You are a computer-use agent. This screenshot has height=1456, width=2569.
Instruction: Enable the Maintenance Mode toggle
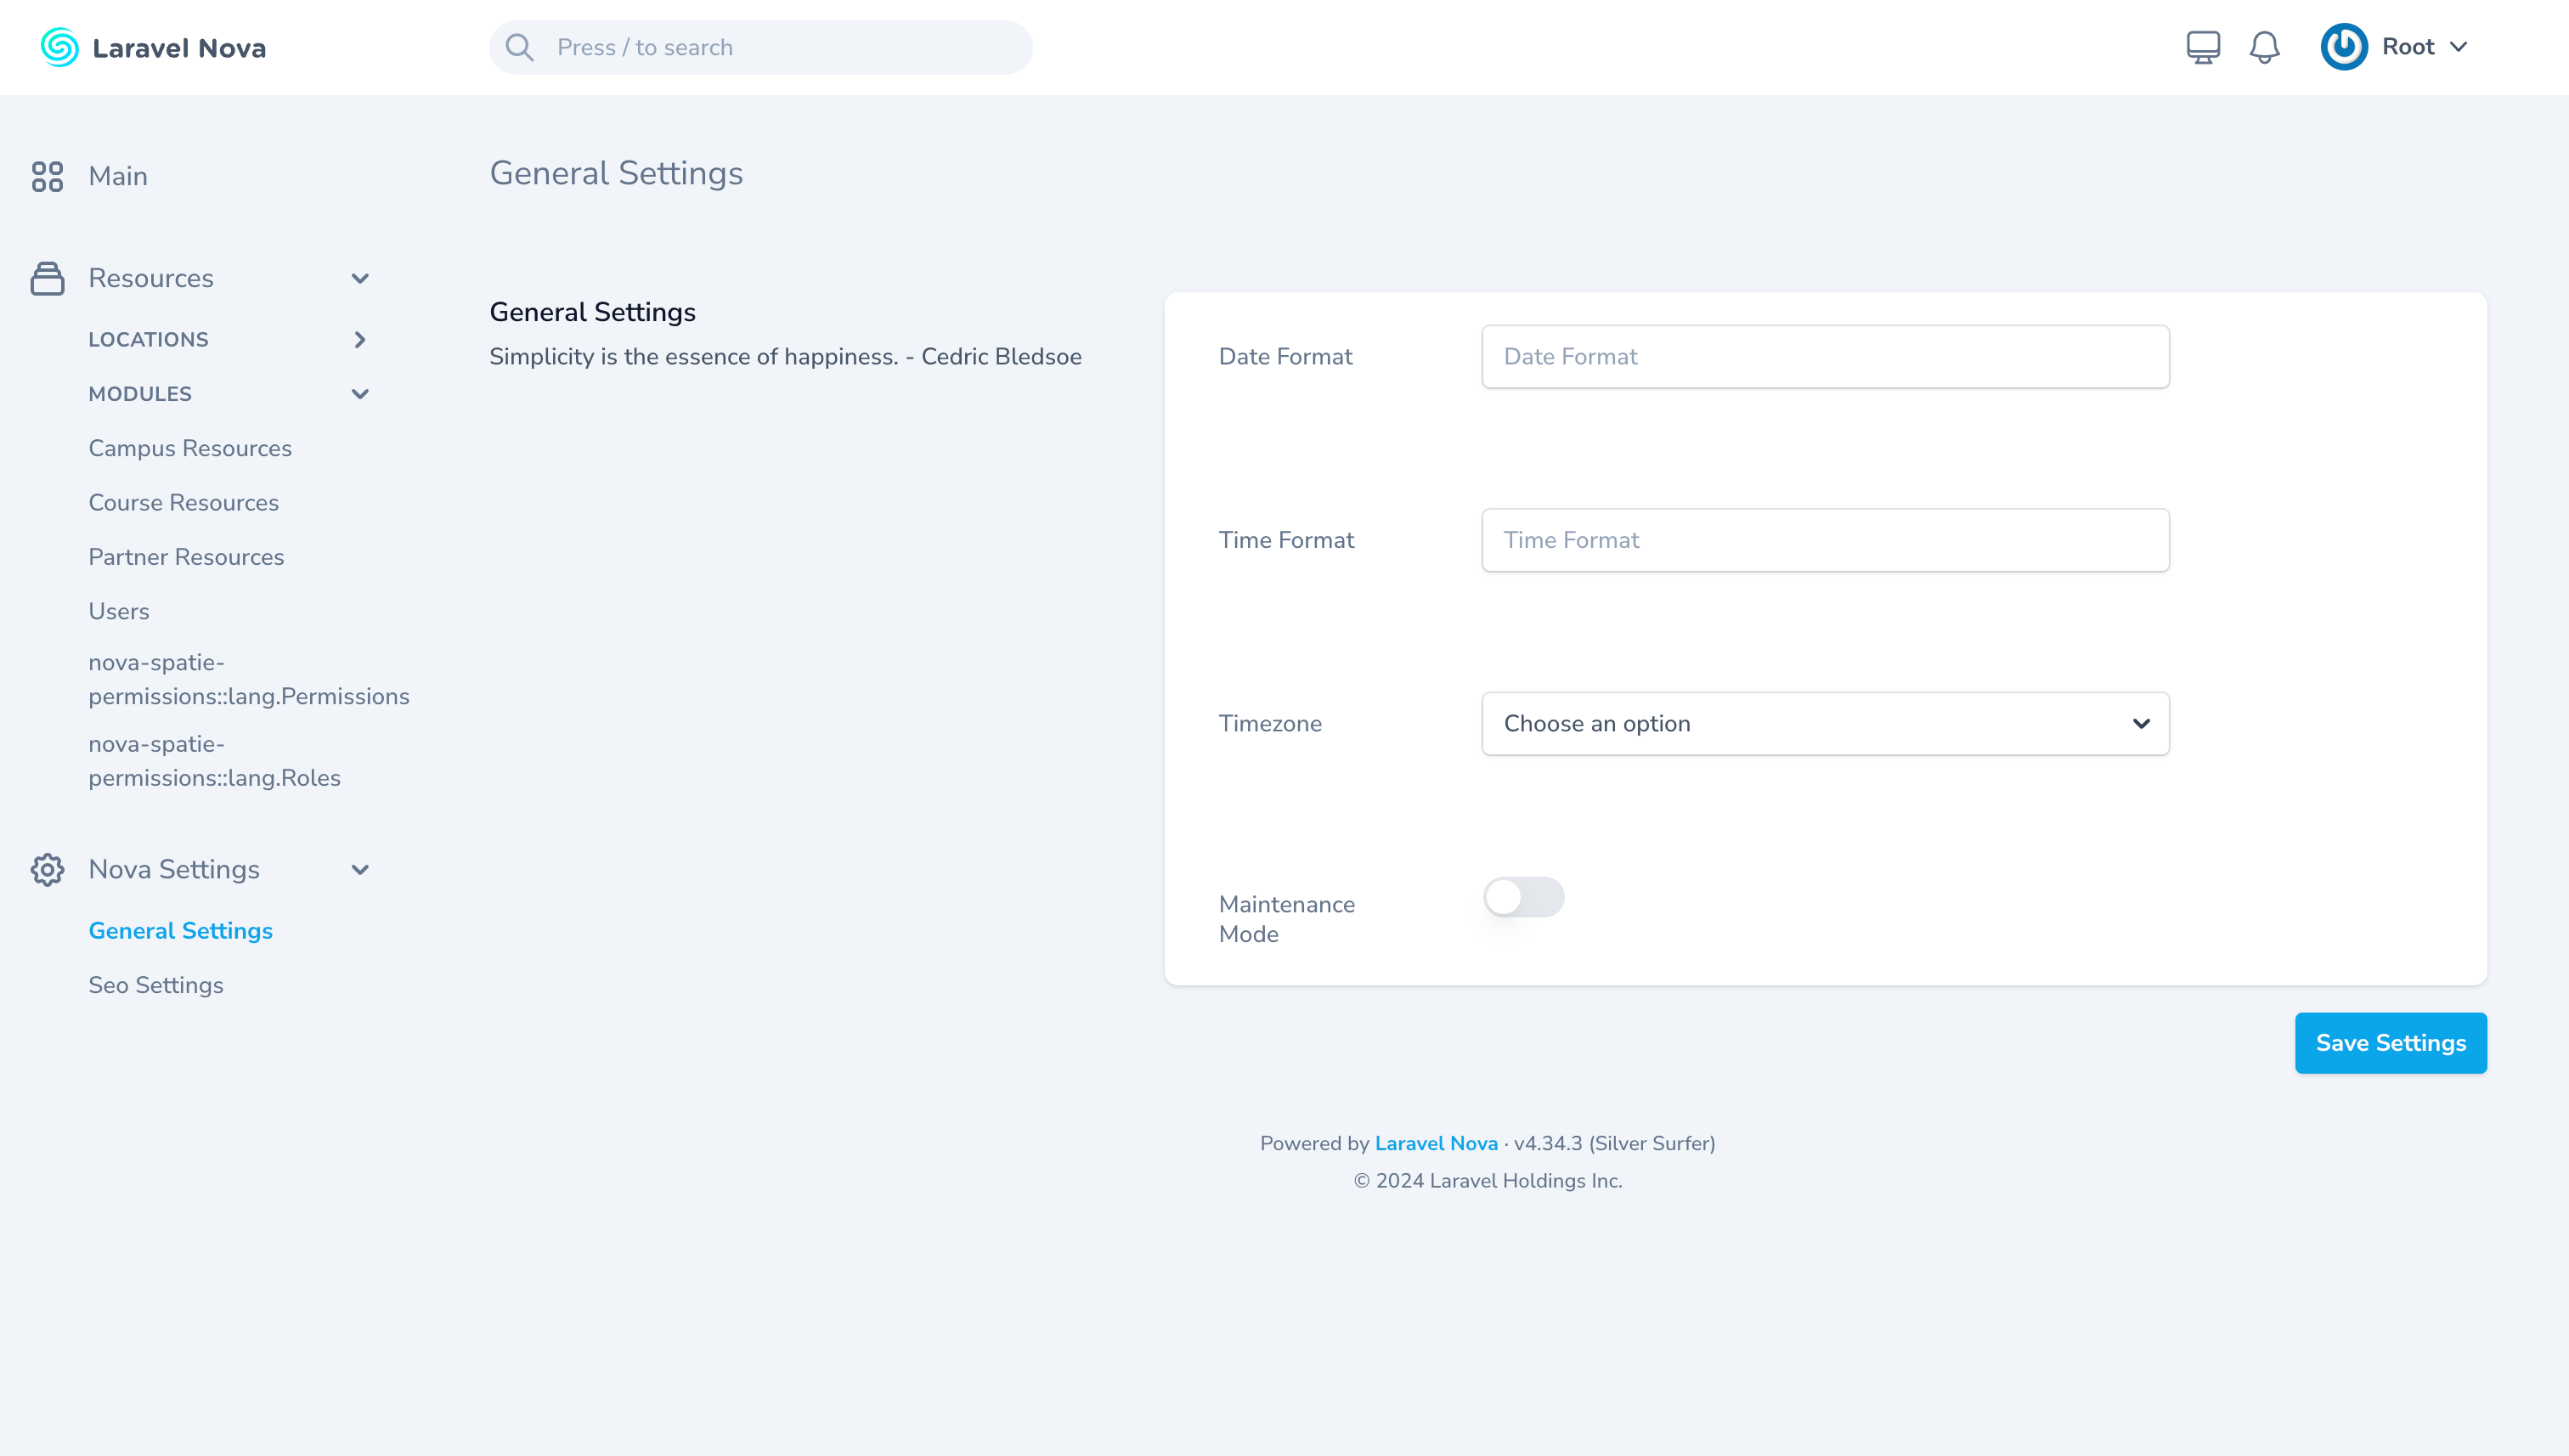pos(1523,897)
